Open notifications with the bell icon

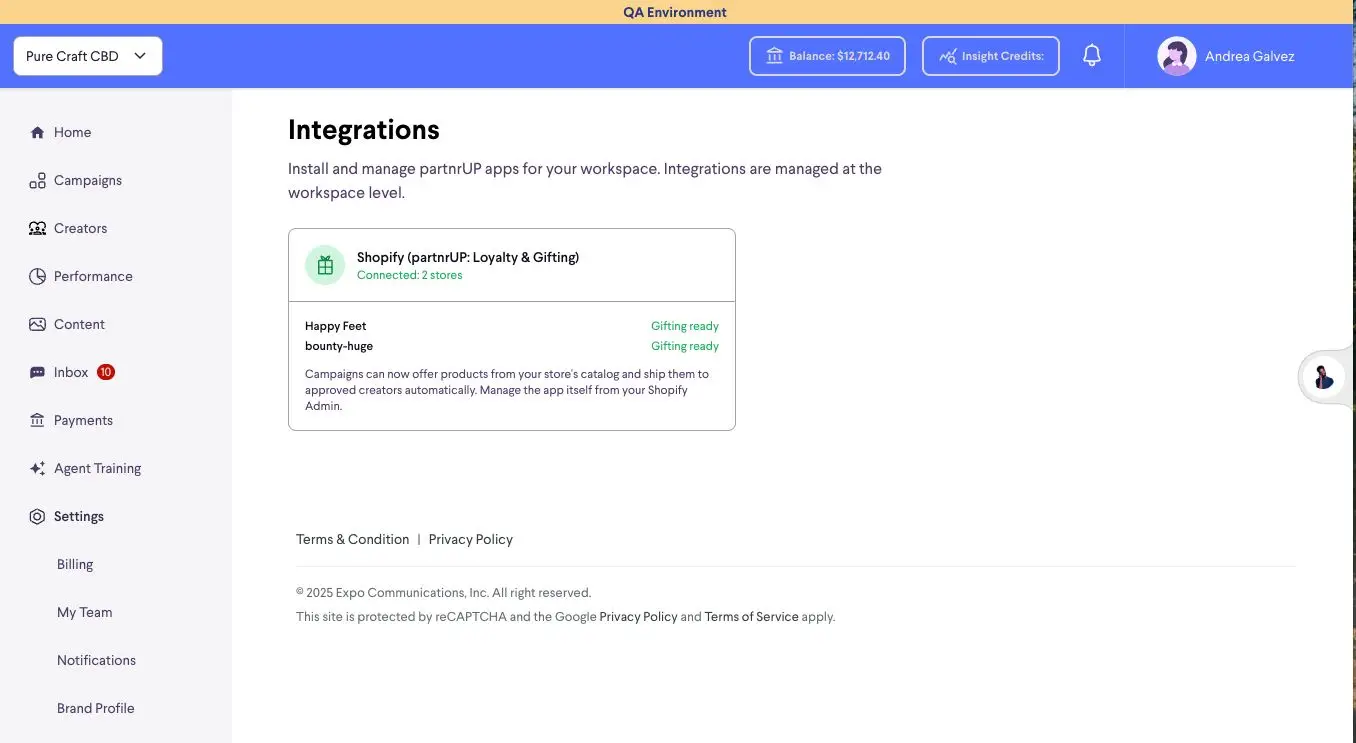point(1092,56)
